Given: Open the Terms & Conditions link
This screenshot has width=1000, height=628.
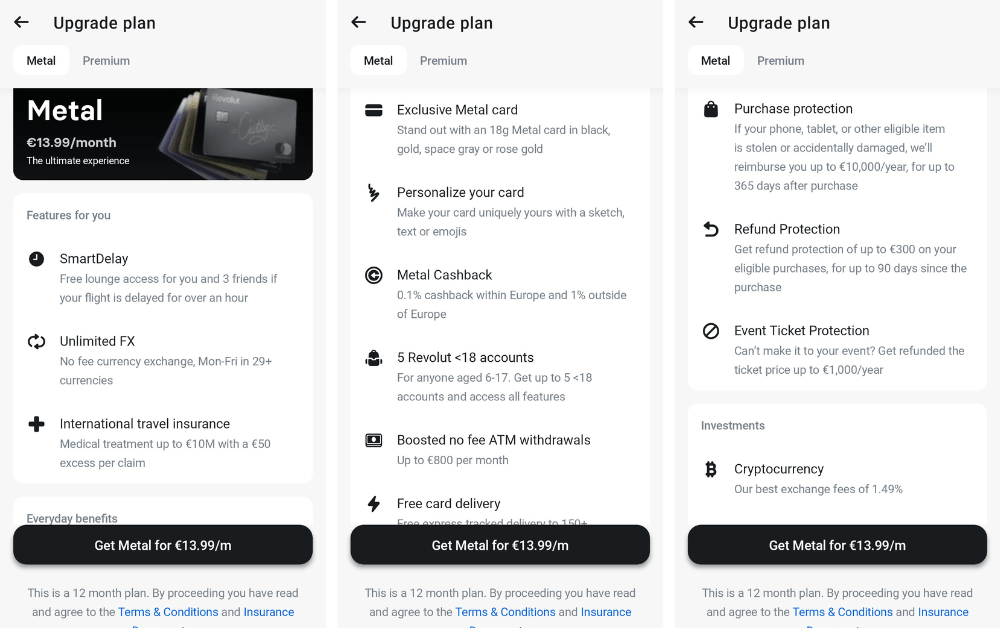Looking at the screenshot, I should point(168,612).
